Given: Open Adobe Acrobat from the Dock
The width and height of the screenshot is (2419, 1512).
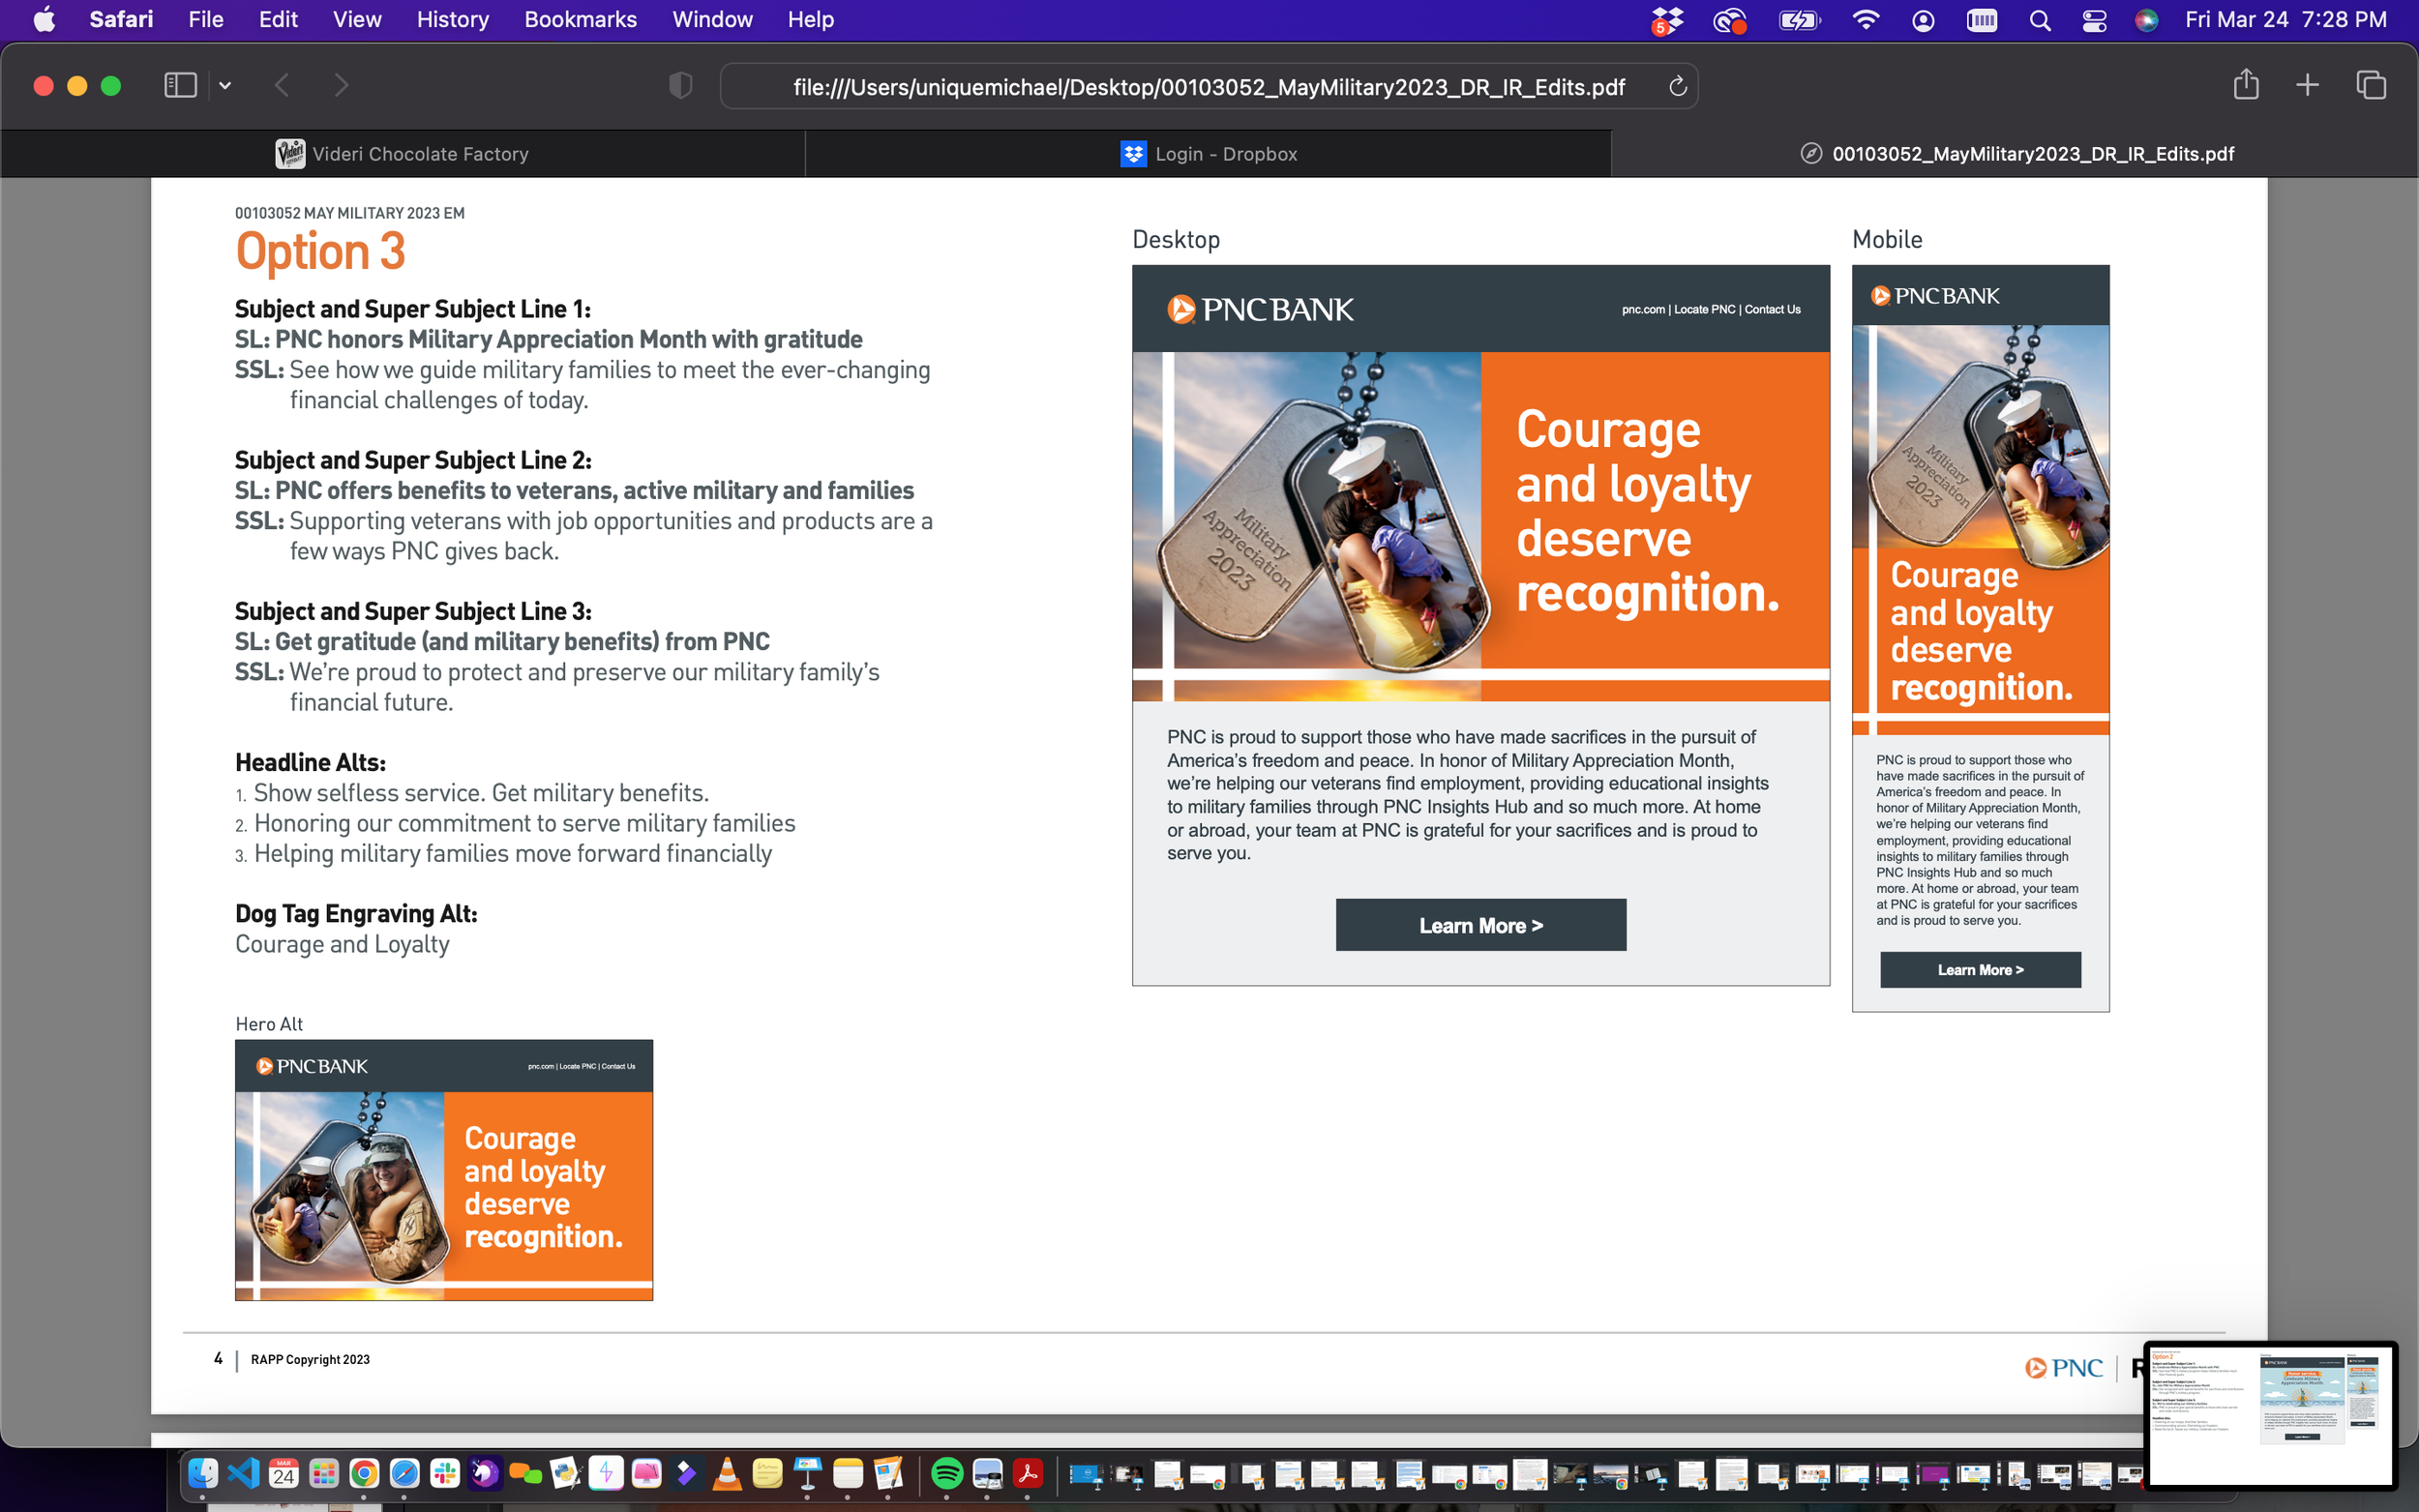Looking at the screenshot, I should (x=1027, y=1473).
